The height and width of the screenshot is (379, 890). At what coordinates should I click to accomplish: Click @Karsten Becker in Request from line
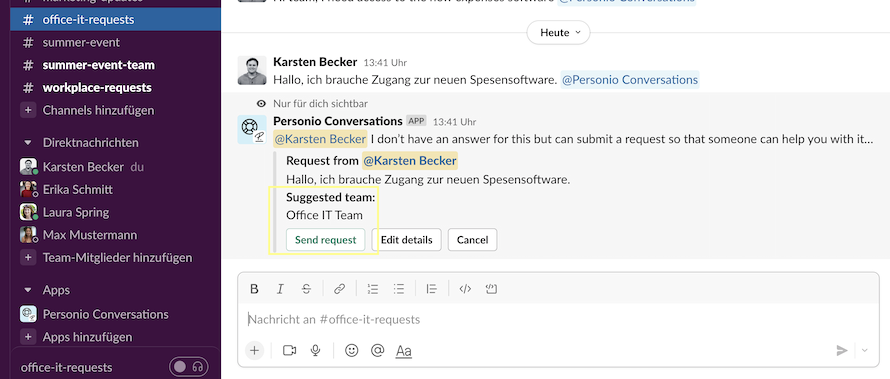pyautogui.click(x=410, y=161)
